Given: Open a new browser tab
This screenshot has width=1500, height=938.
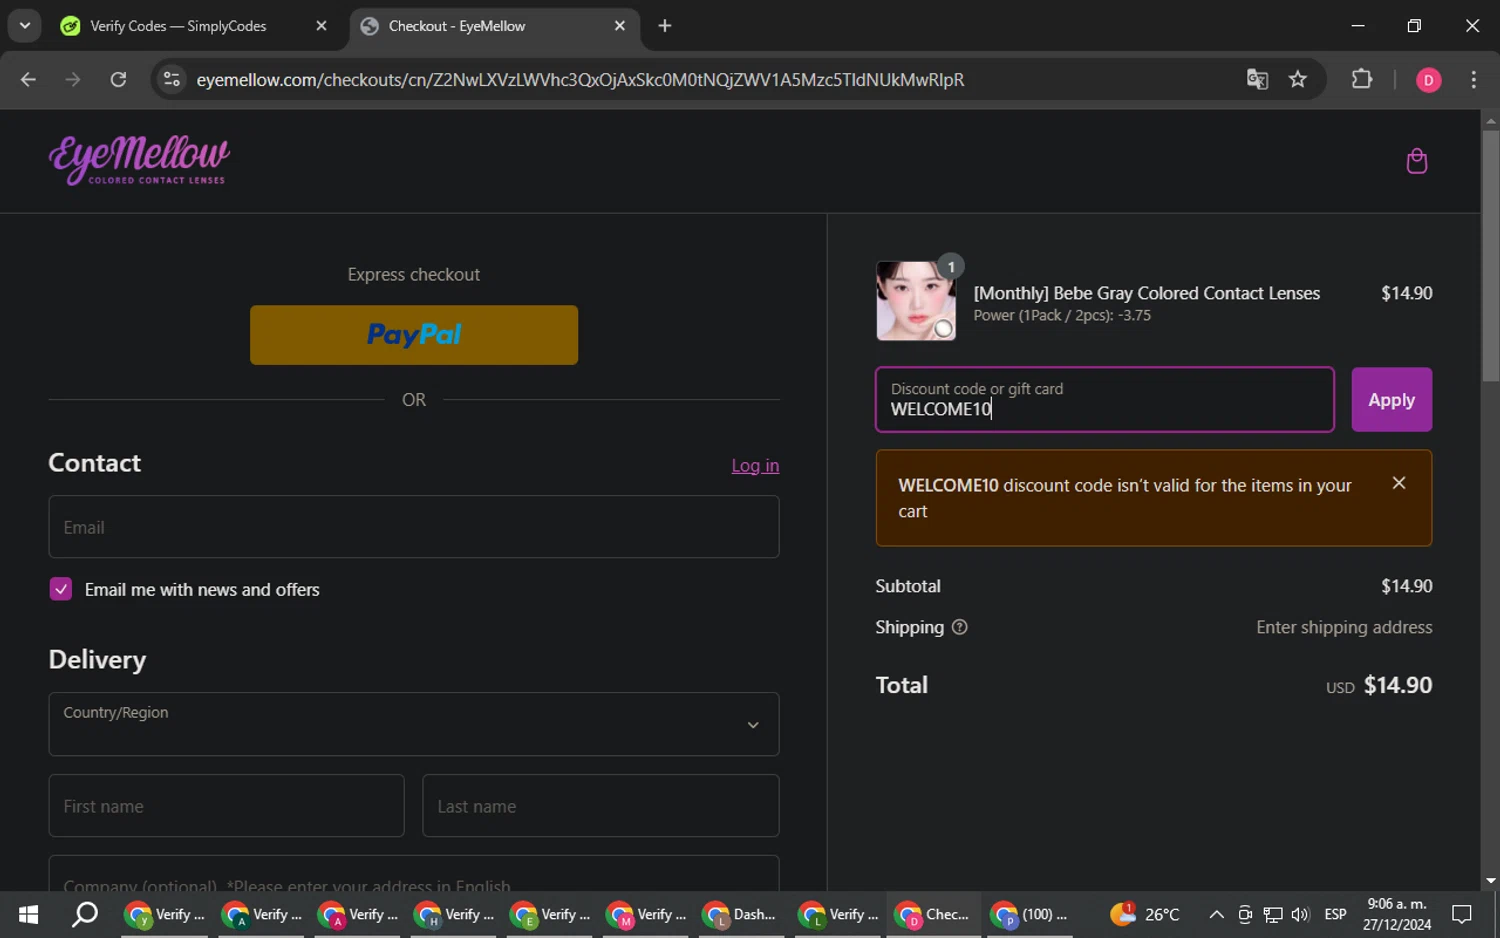Looking at the screenshot, I should (x=665, y=26).
